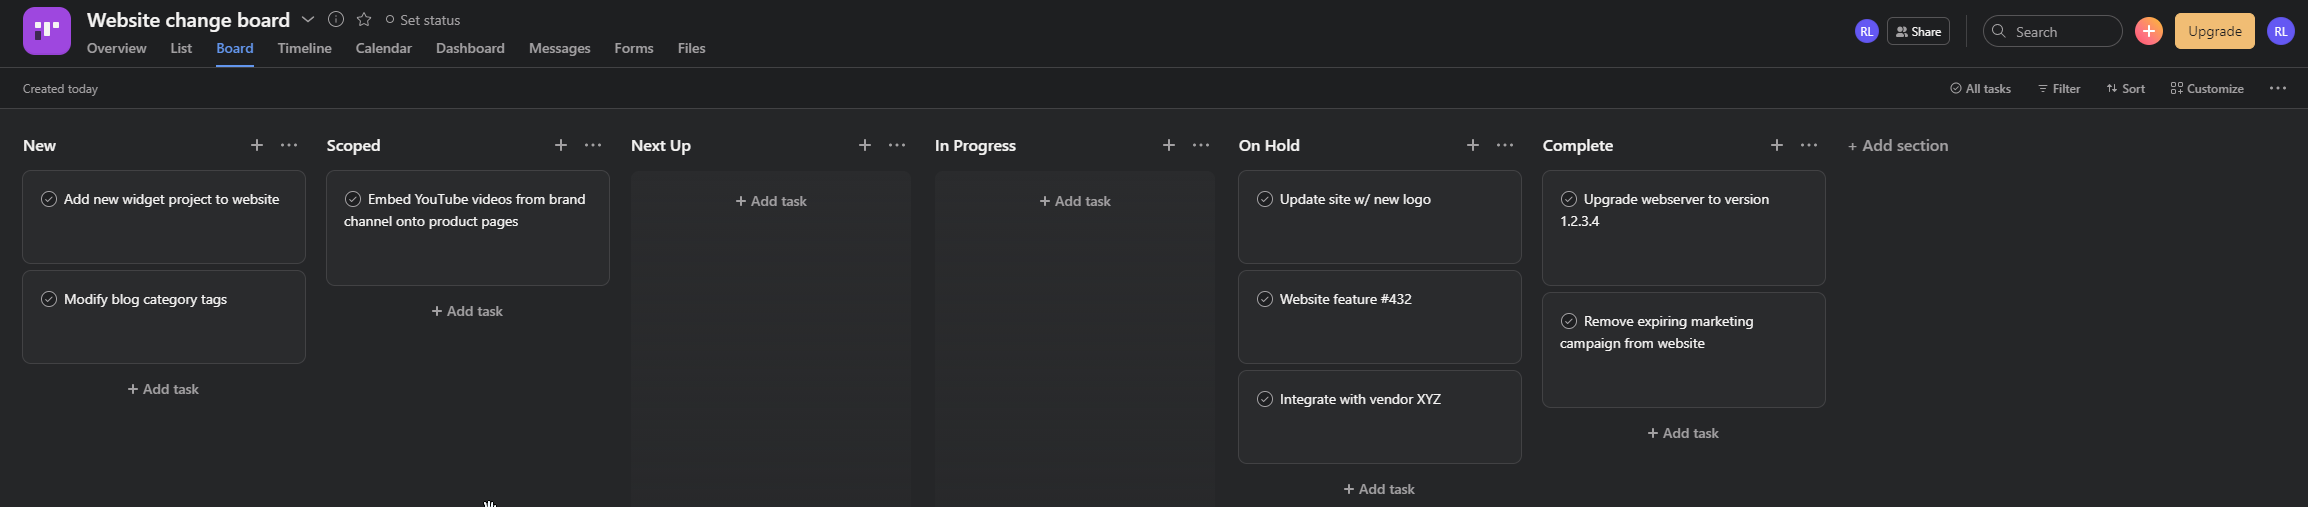The width and height of the screenshot is (2308, 507).
Task: Star the Website change board project
Action: pyautogui.click(x=364, y=20)
